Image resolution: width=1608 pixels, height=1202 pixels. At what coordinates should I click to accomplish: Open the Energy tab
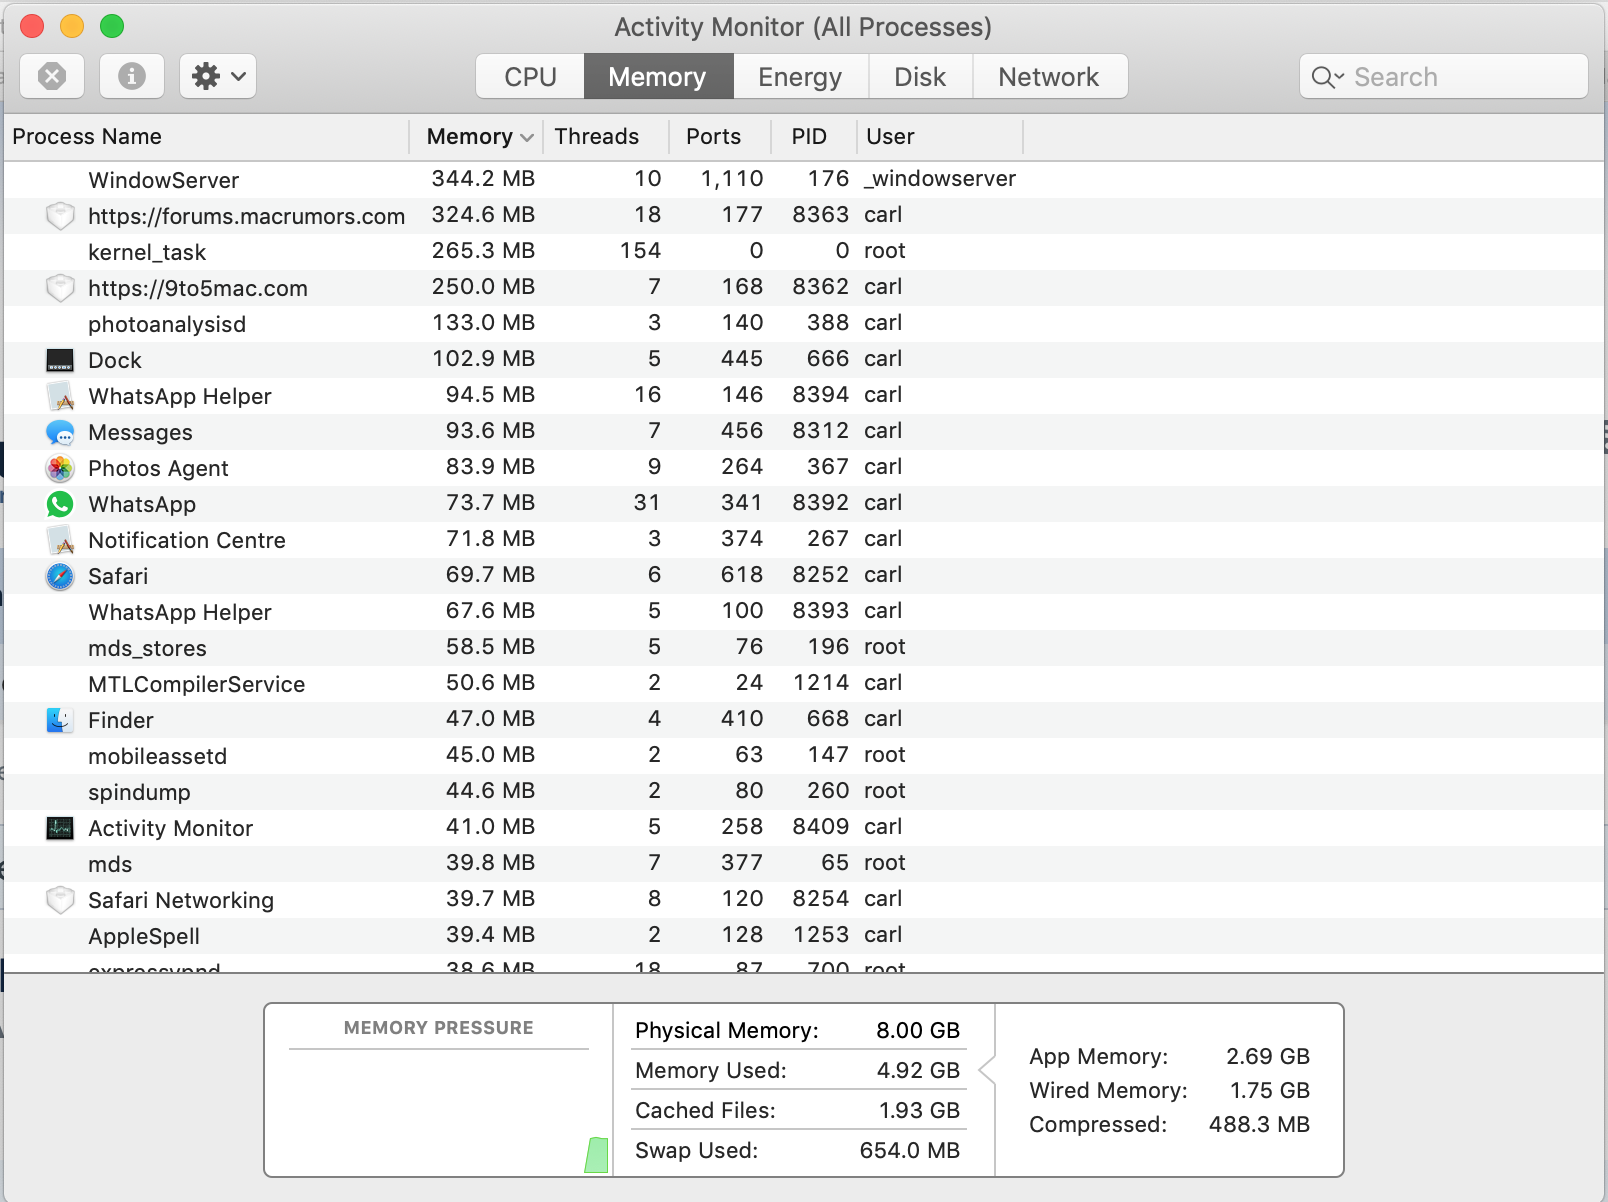tap(800, 77)
